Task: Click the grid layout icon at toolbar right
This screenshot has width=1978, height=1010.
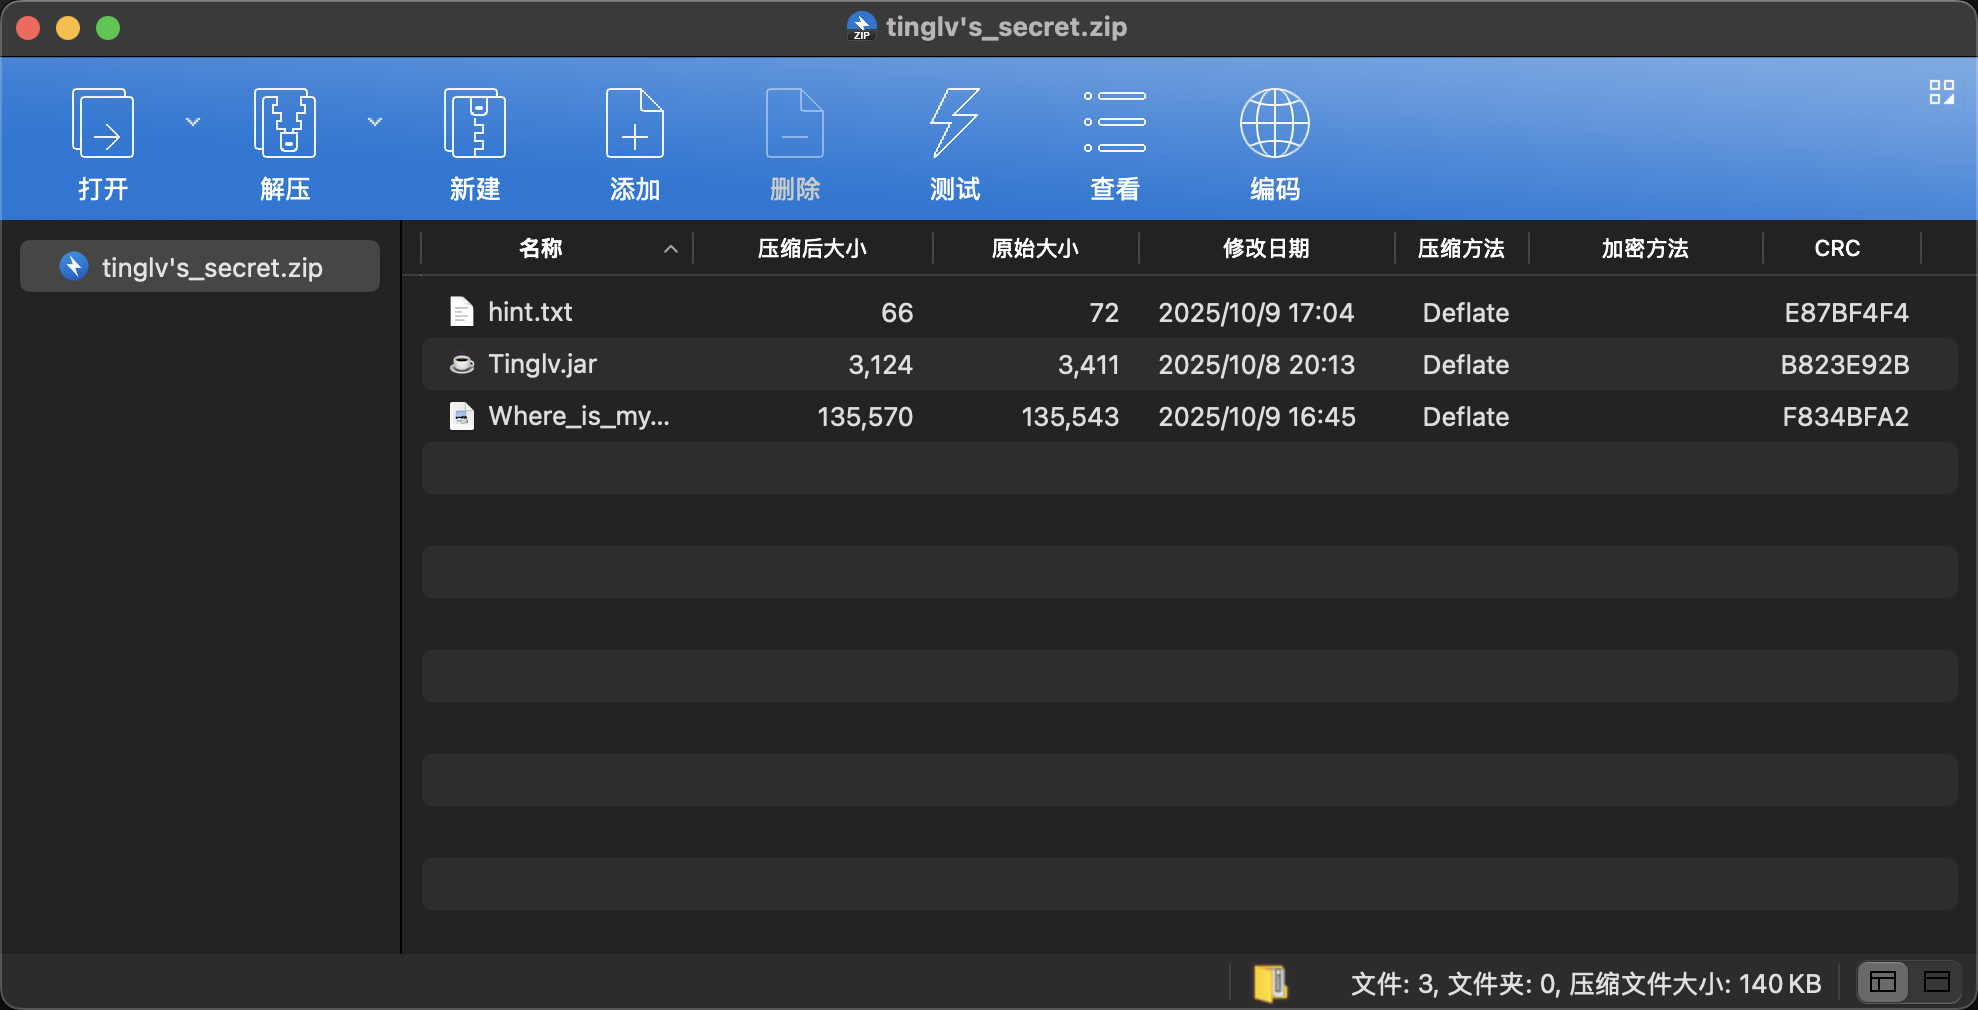Action: click(1941, 93)
